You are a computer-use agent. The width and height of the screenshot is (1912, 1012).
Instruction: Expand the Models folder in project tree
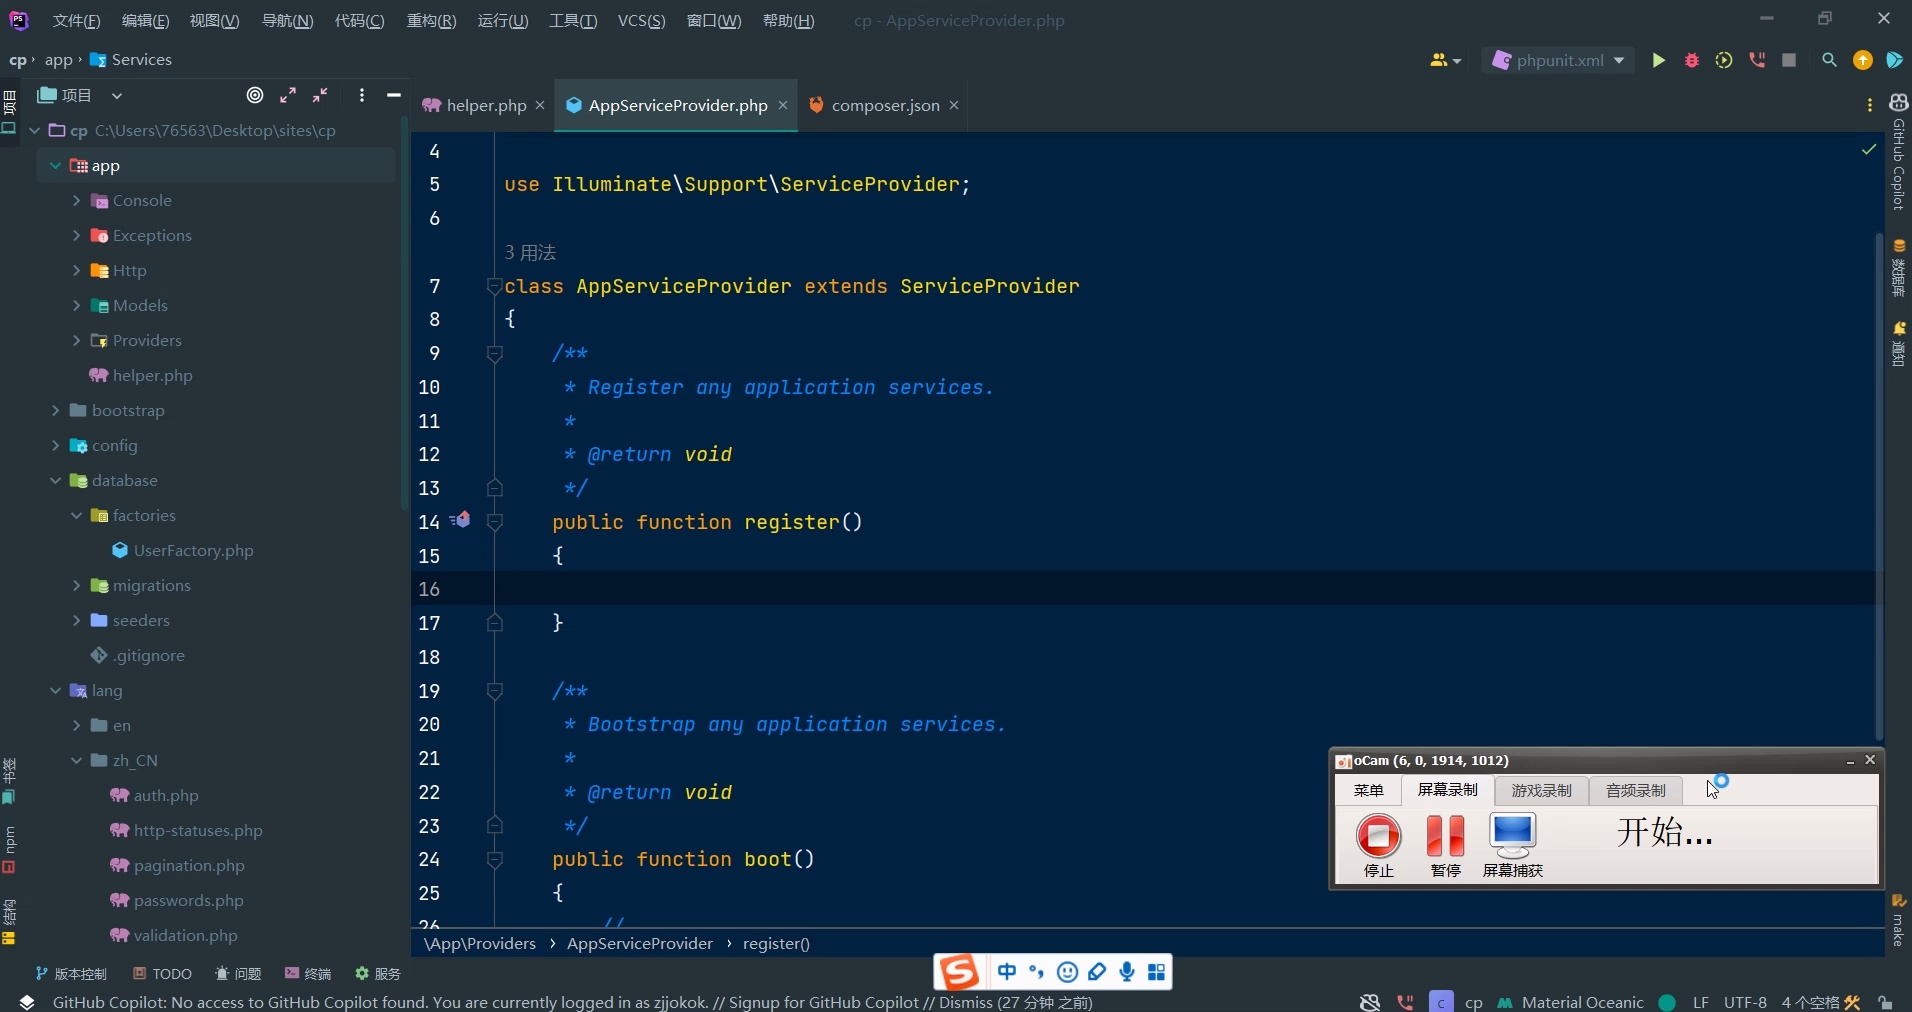point(79,305)
